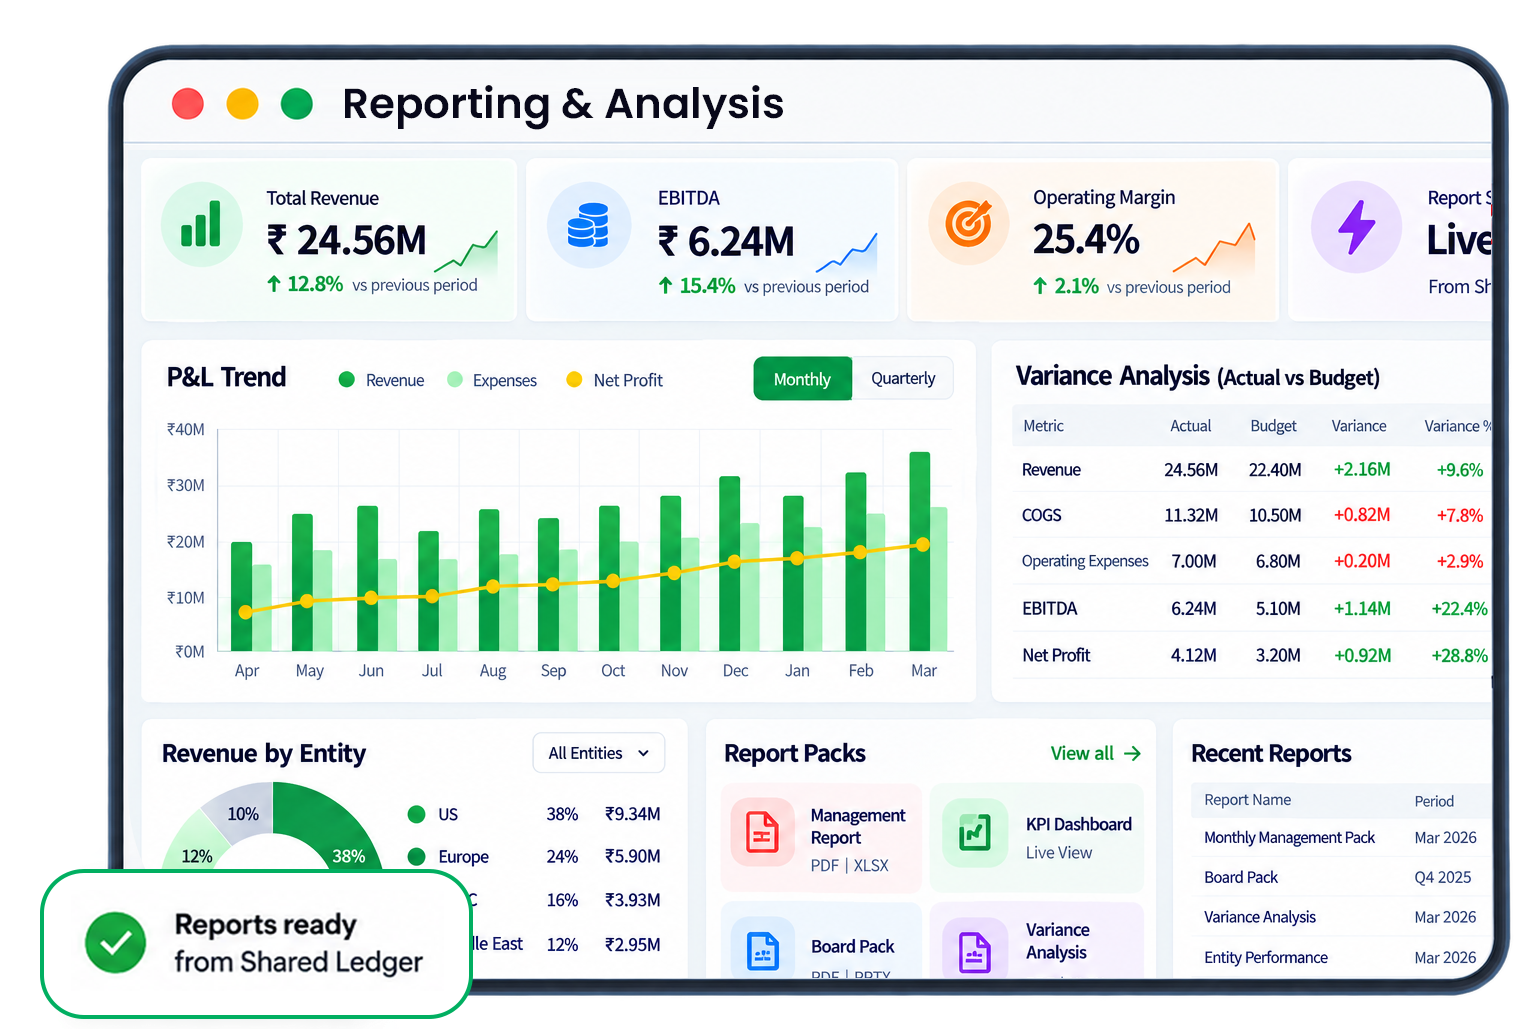Click the up arrow beside 15.4%
The height and width of the screenshot is (1029, 1528).
pyautogui.click(x=666, y=286)
